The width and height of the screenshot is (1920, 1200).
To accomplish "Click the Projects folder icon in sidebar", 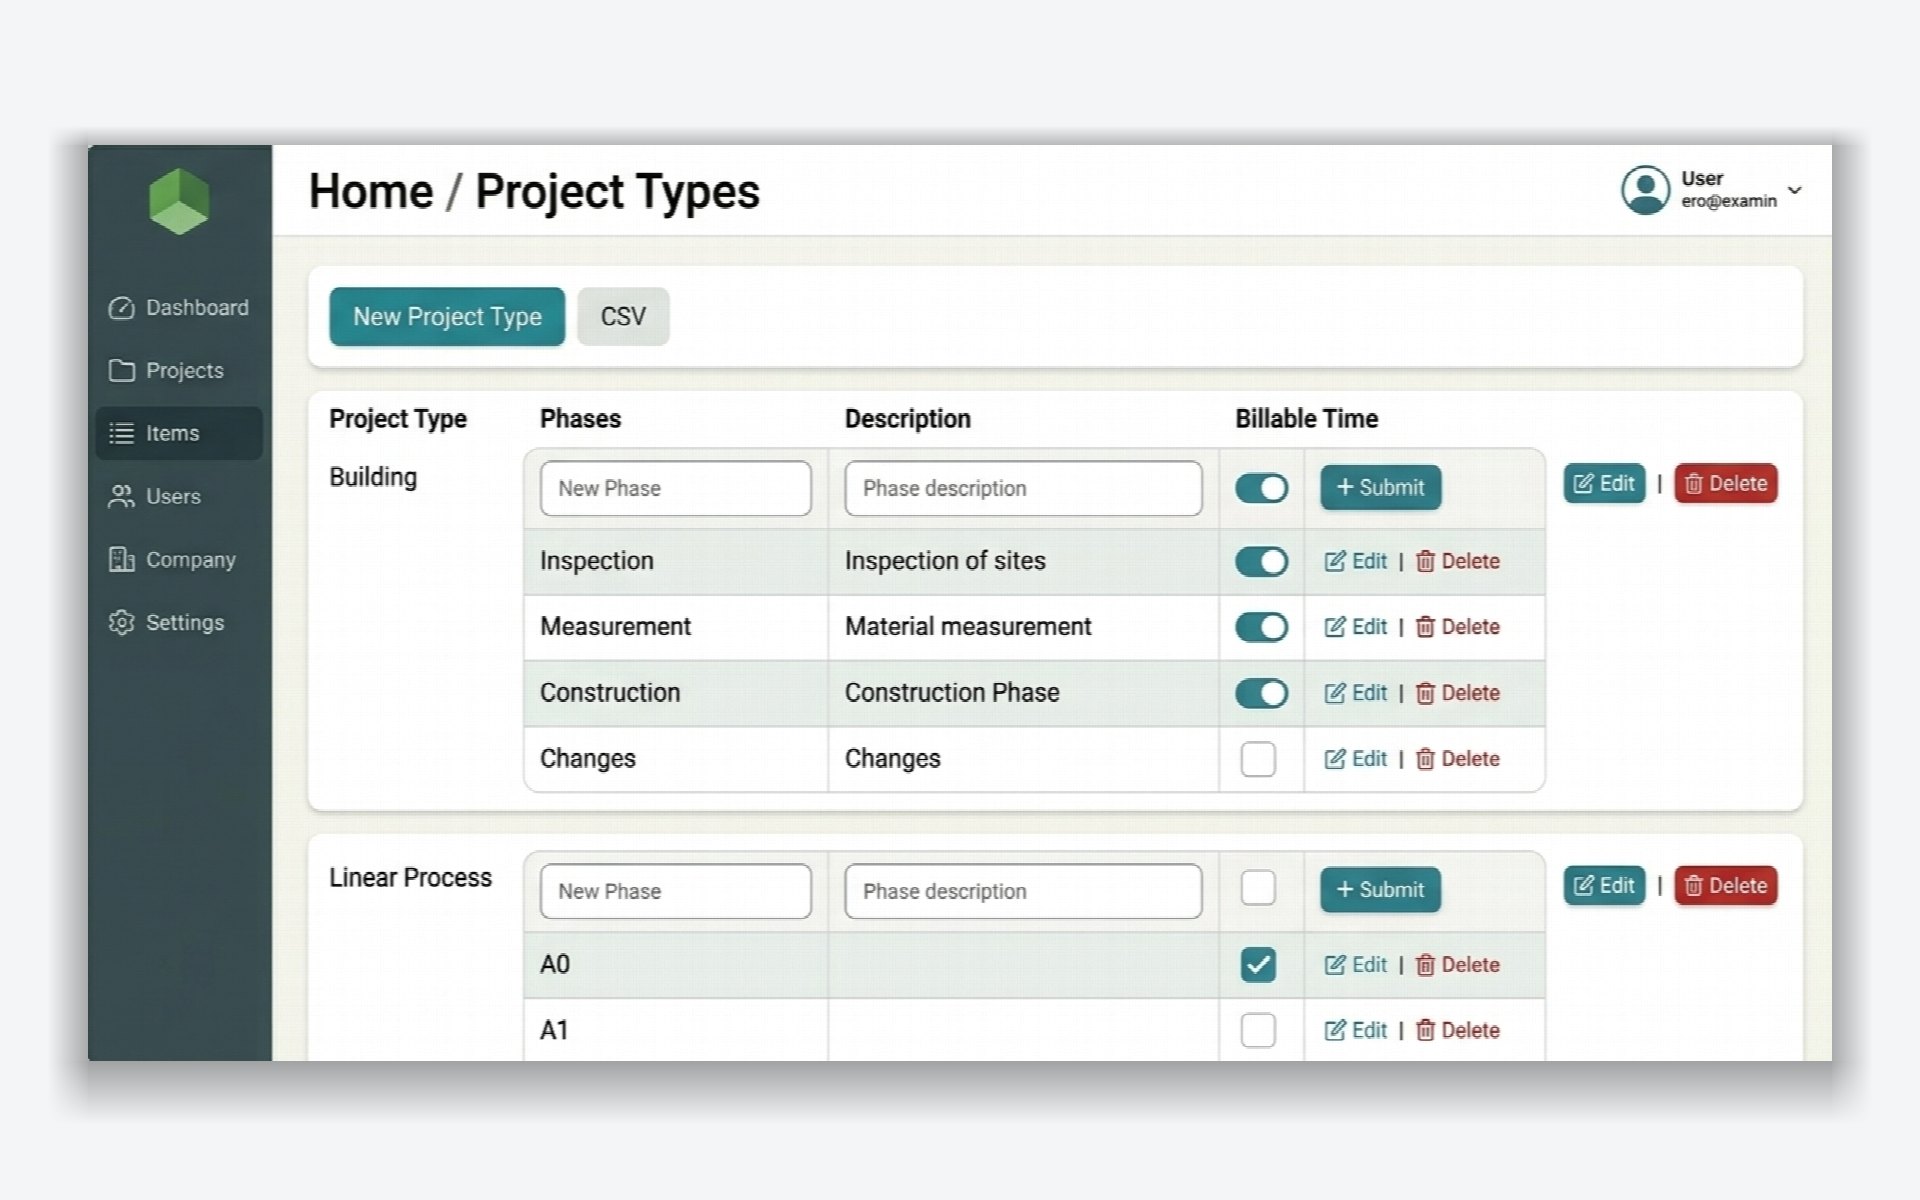I will [x=121, y=371].
